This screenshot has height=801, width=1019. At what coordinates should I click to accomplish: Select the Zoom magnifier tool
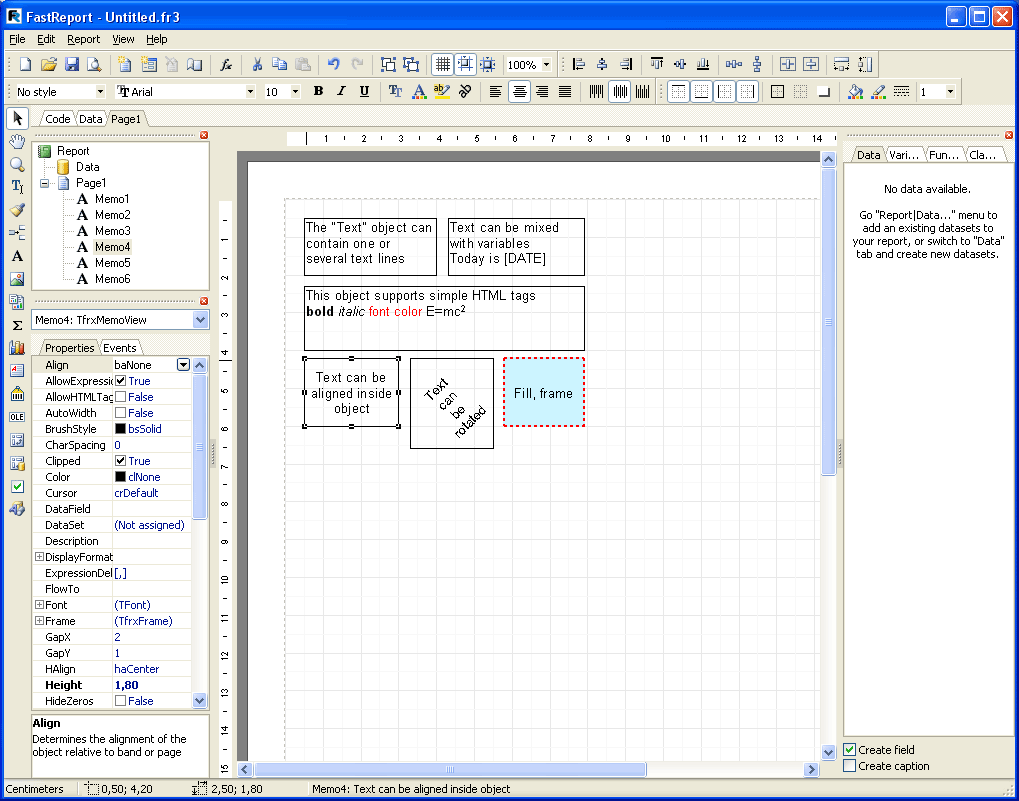tap(18, 164)
